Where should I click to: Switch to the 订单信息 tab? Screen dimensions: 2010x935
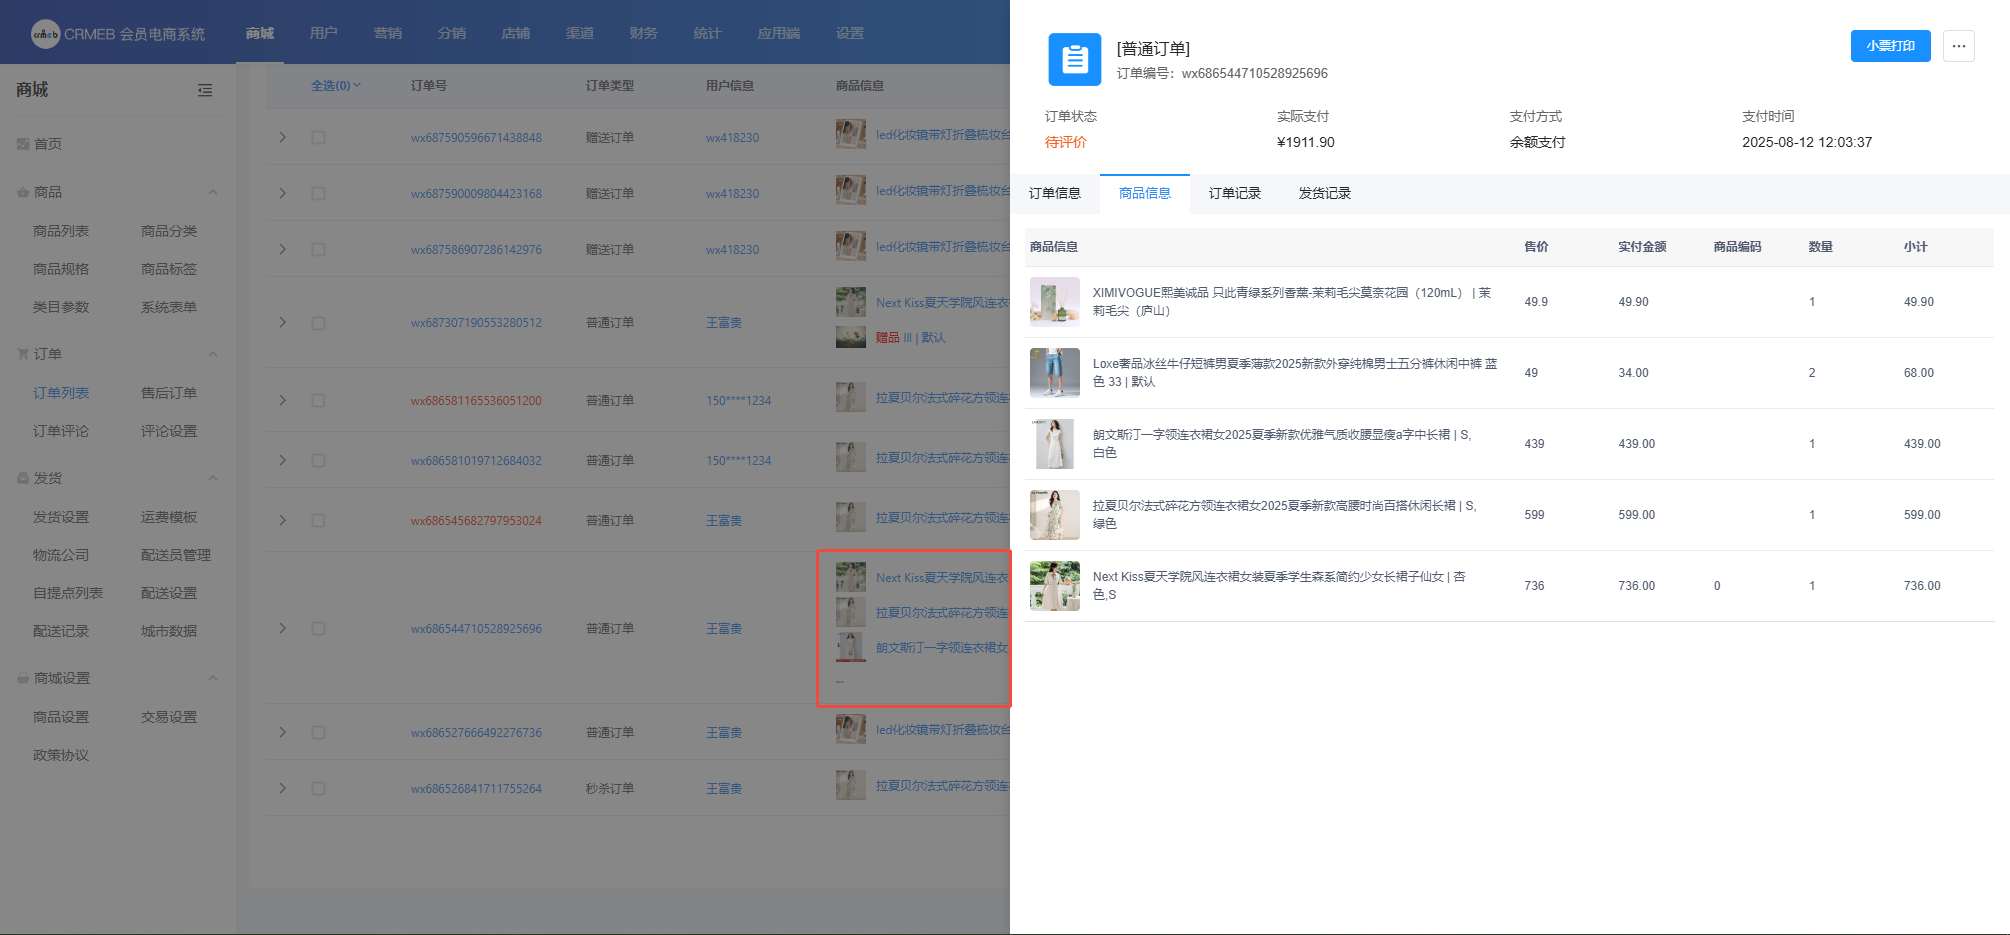tap(1054, 193)
